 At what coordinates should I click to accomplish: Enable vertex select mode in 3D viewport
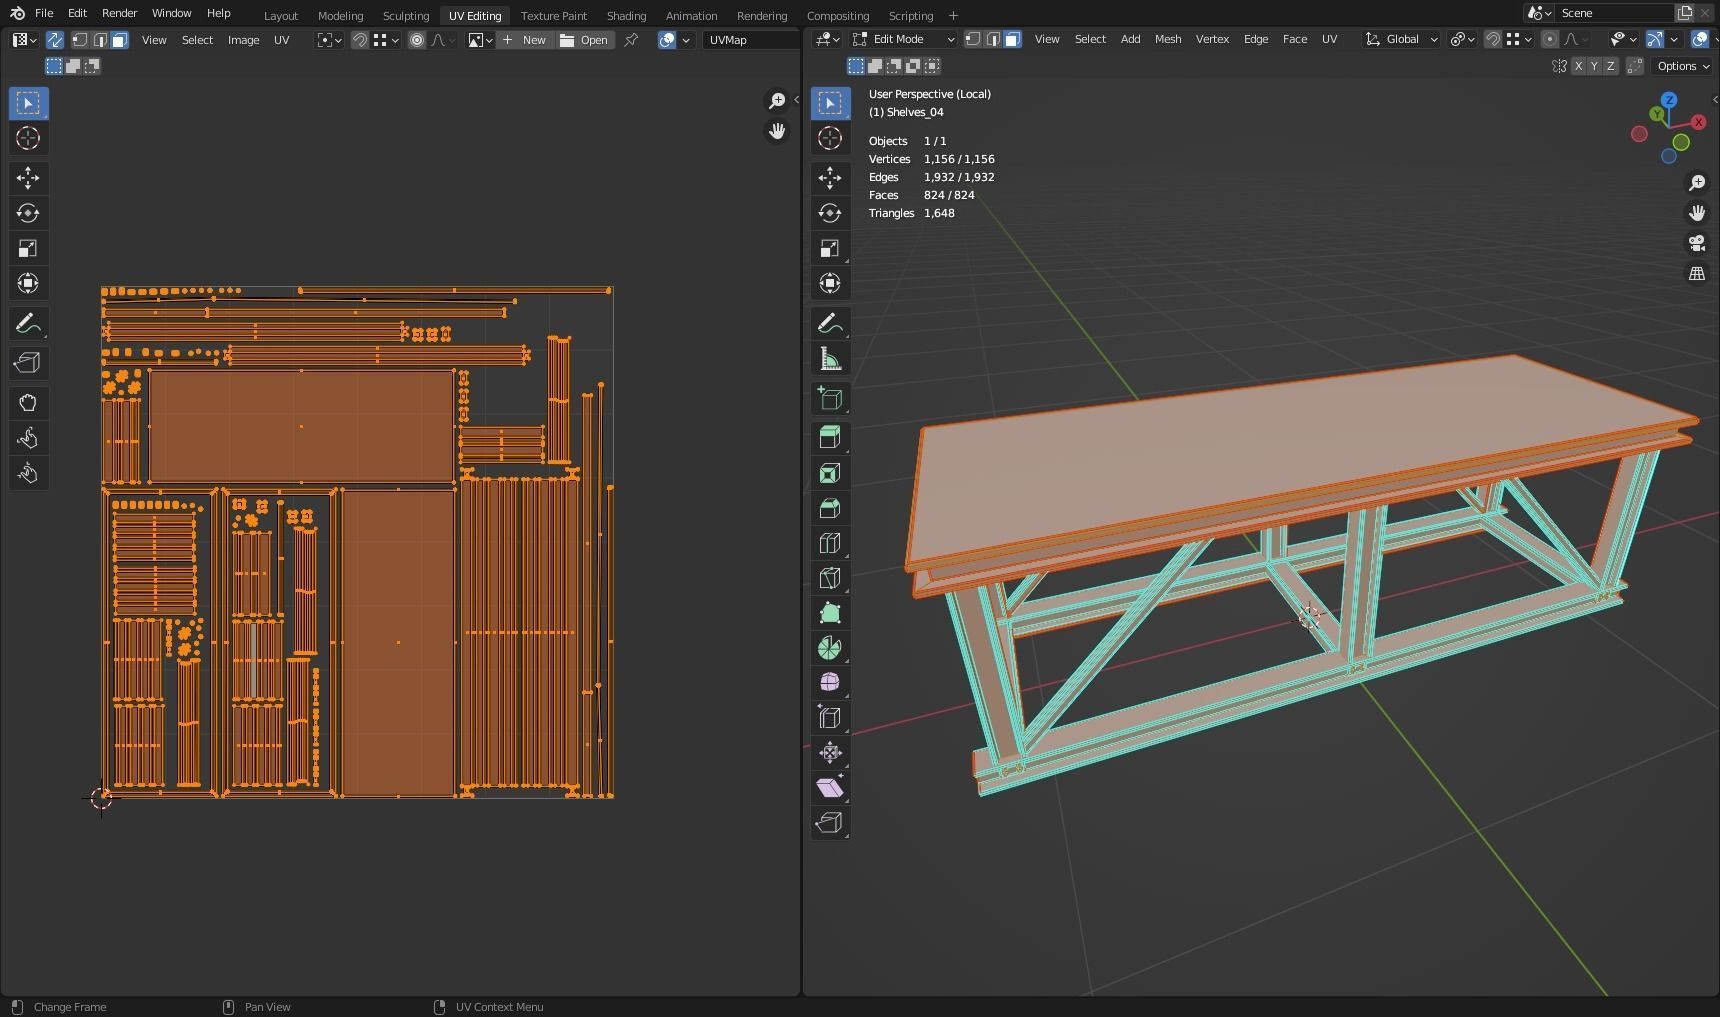pos(972,39)
